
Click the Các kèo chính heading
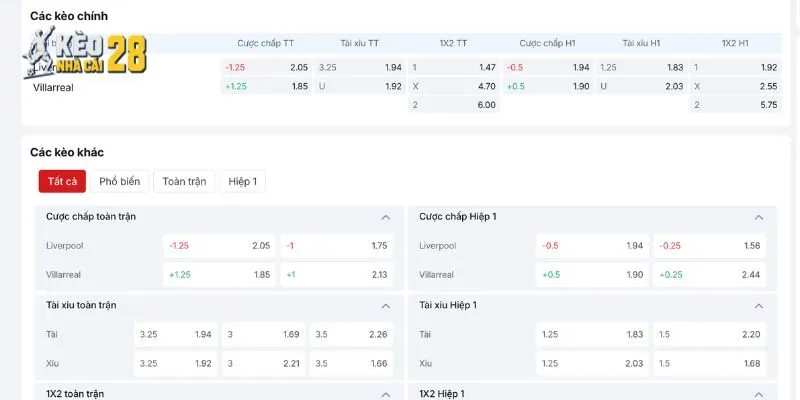[x=69, y=16]
